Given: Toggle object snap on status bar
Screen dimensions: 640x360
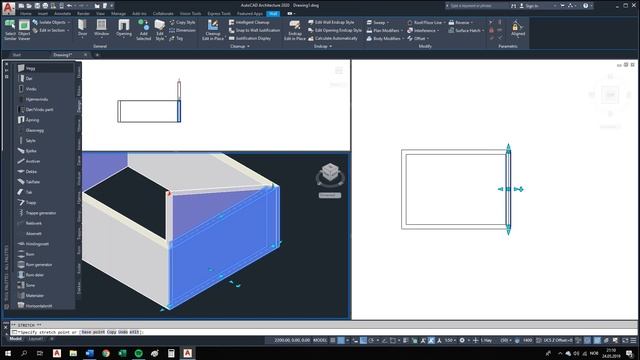Looking at the screenshot, I should tap(393, 340).
